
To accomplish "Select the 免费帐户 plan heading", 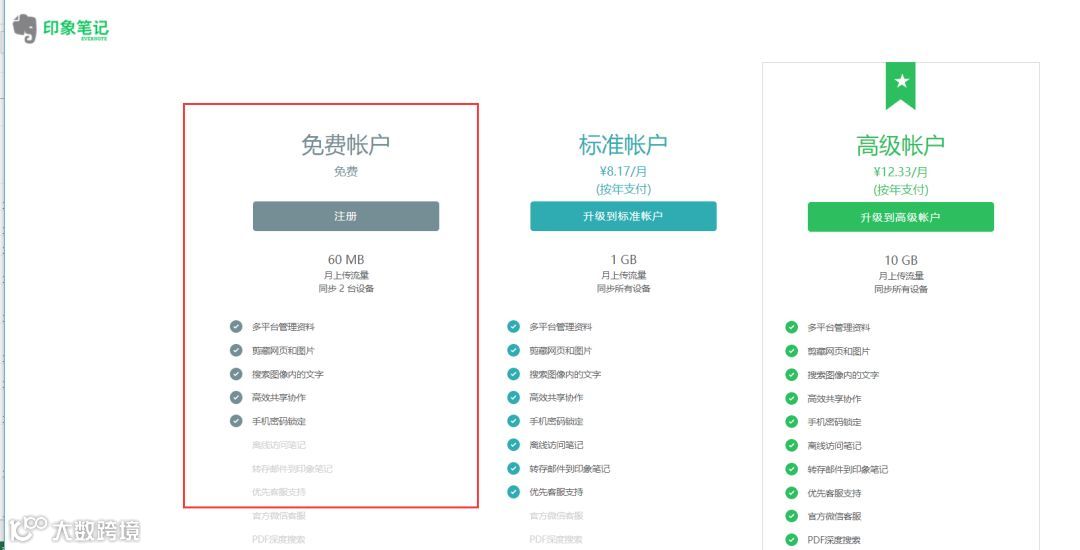I will coord(346,145).
